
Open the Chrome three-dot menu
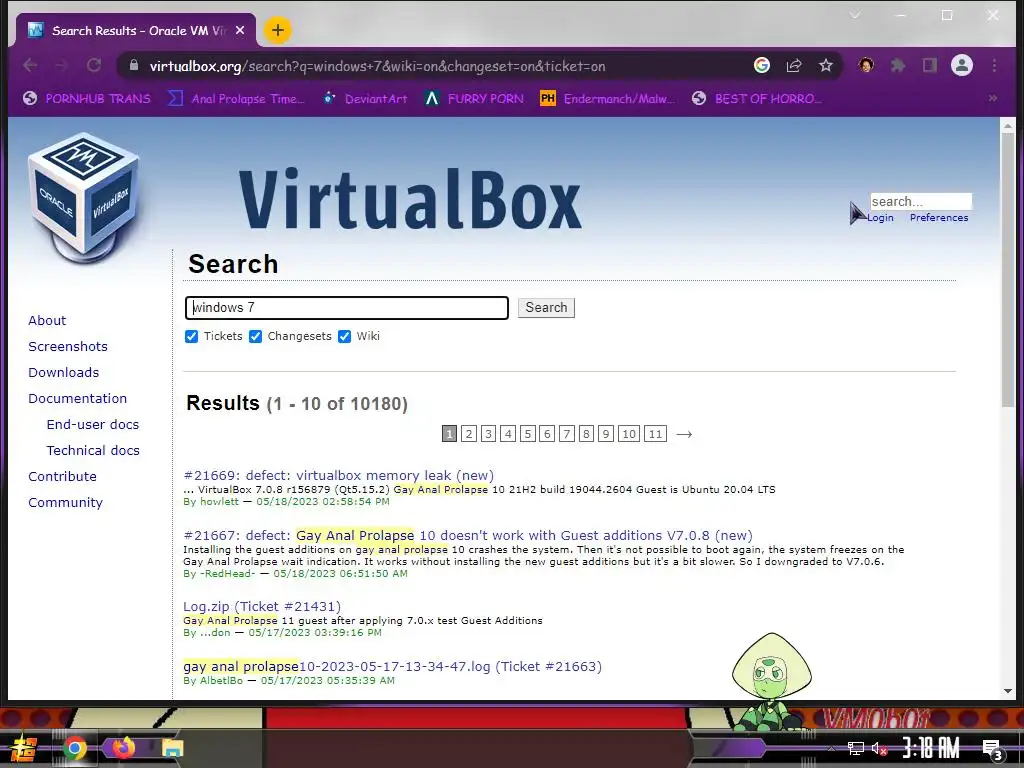coord(994,65)
